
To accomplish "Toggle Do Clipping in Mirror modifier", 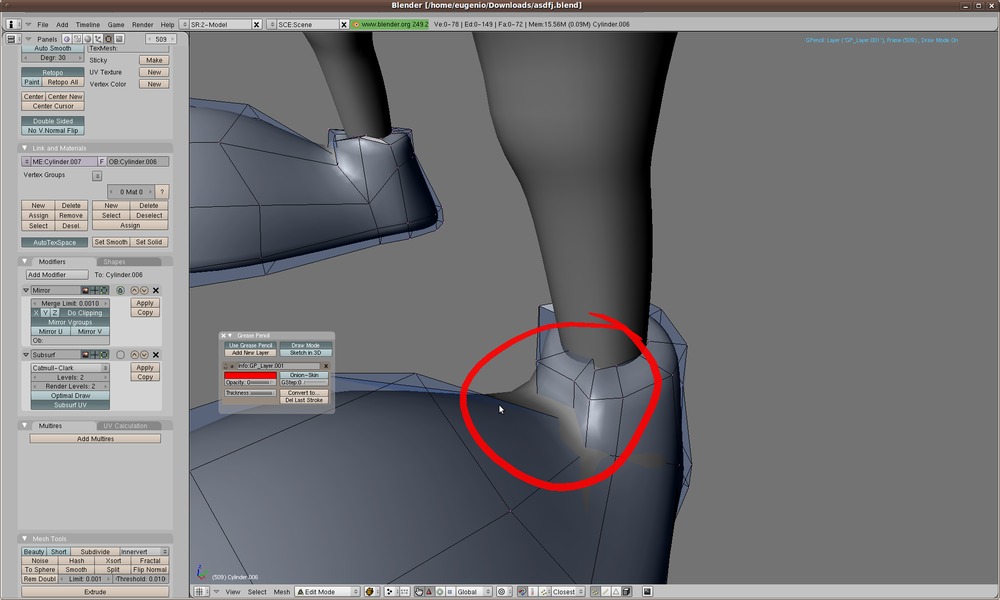I will click(85, 313).
